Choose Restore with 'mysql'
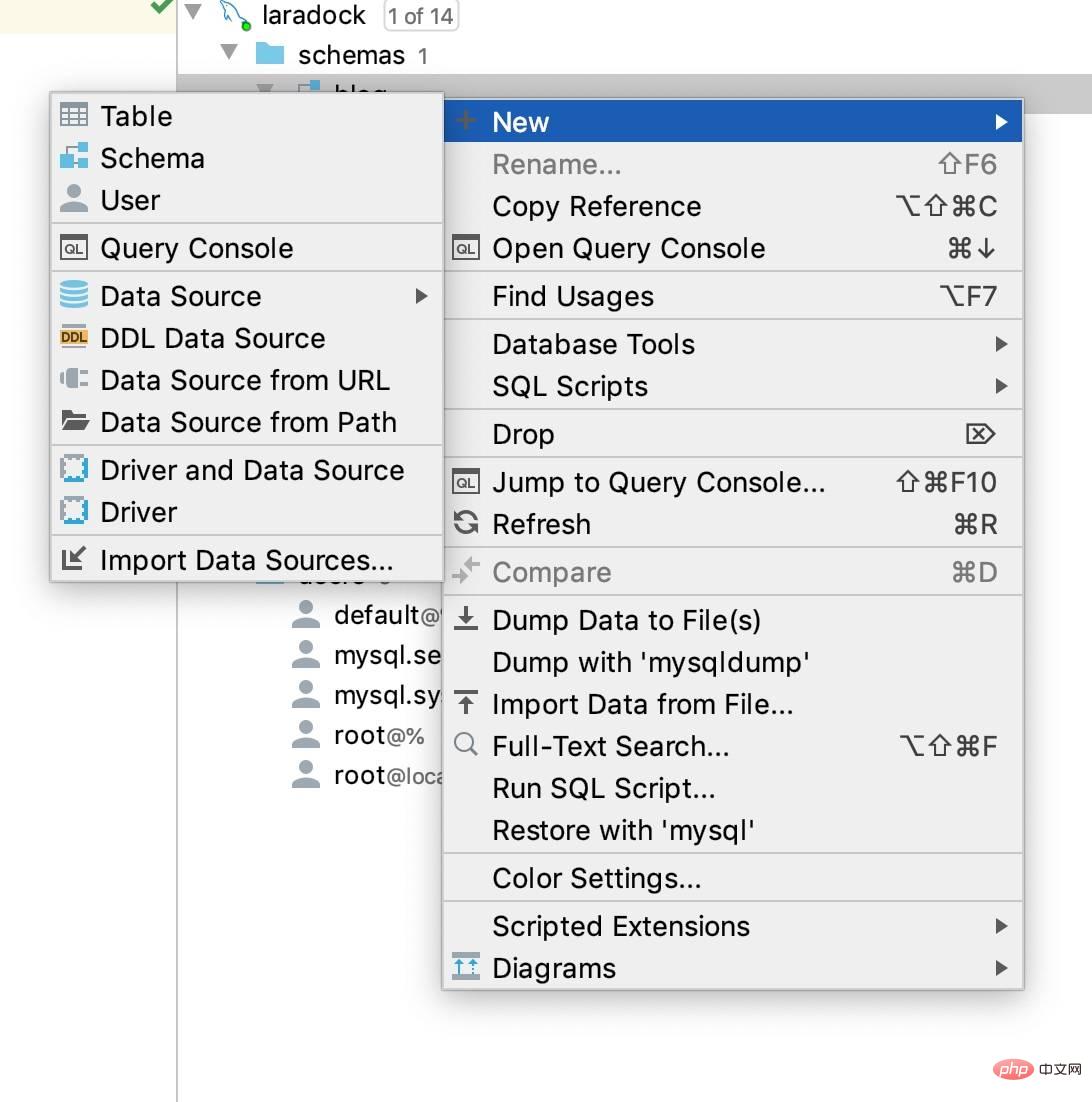Viewport: 1092px width, 1102px height. [x=733, y=830]
